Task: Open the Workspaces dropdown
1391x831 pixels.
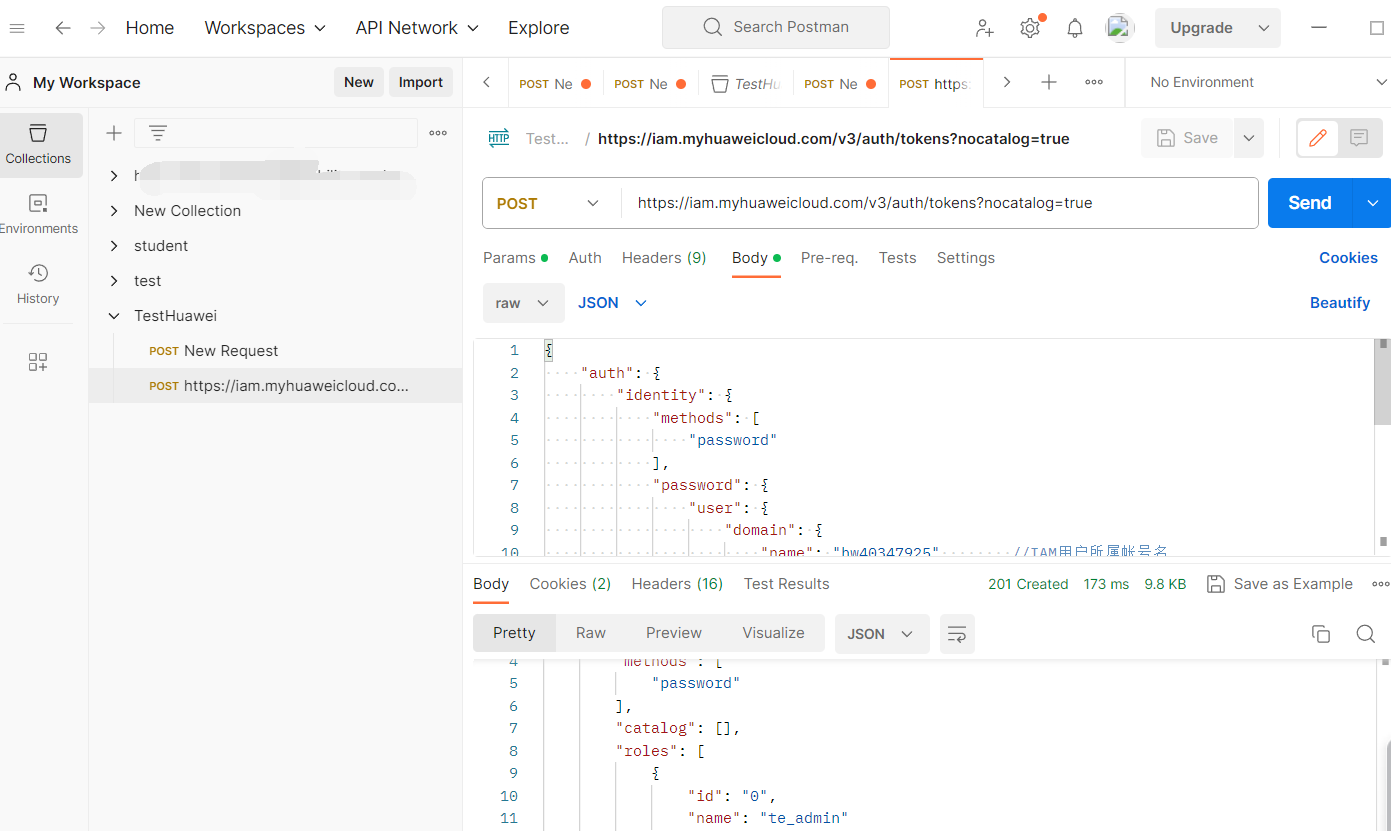Action: click(x=265, y=28)
